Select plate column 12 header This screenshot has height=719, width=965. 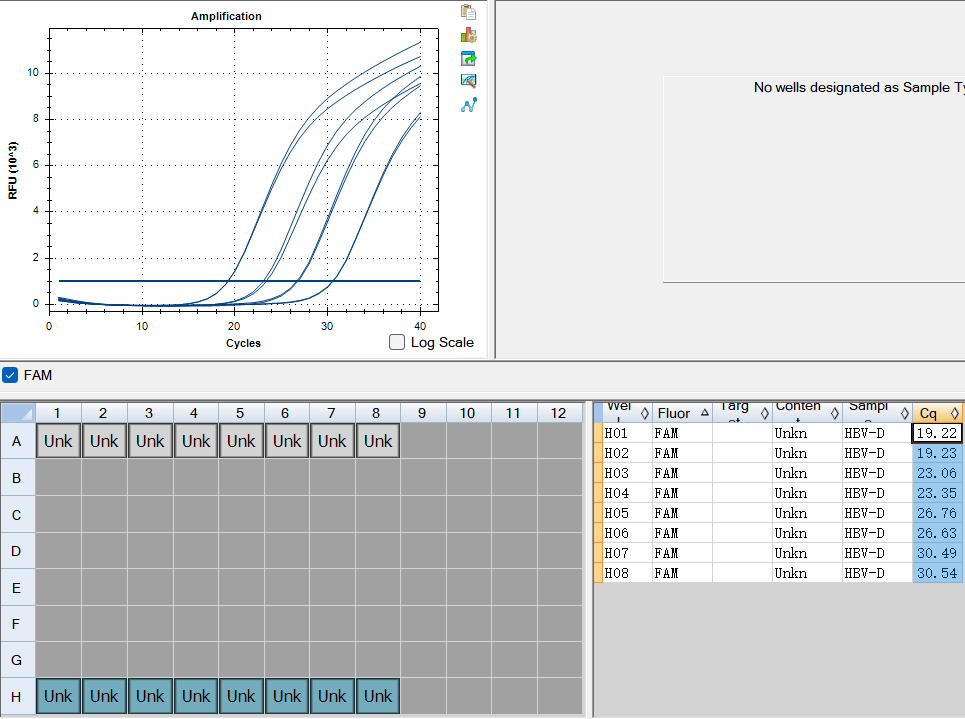[559, 412]
